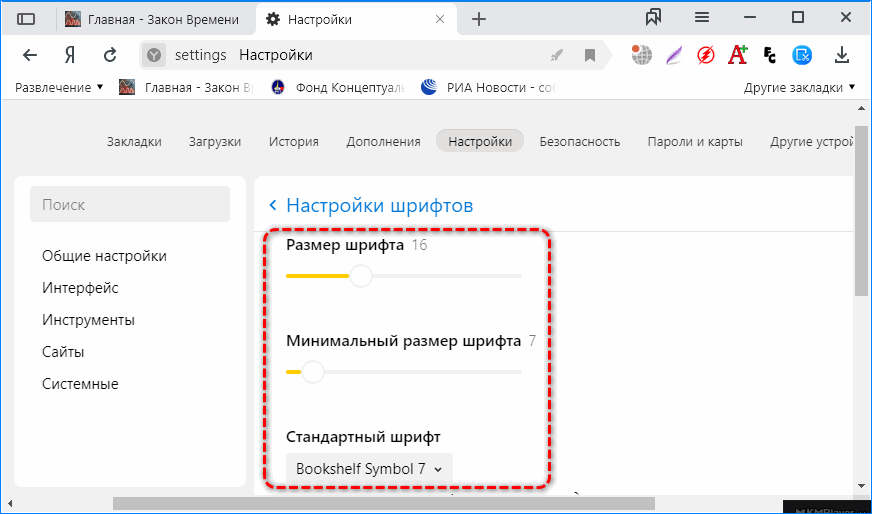The height and width of the screenshot is (514, 872).
Task: Open the red lightning extension icon
Action: [706, 55]
